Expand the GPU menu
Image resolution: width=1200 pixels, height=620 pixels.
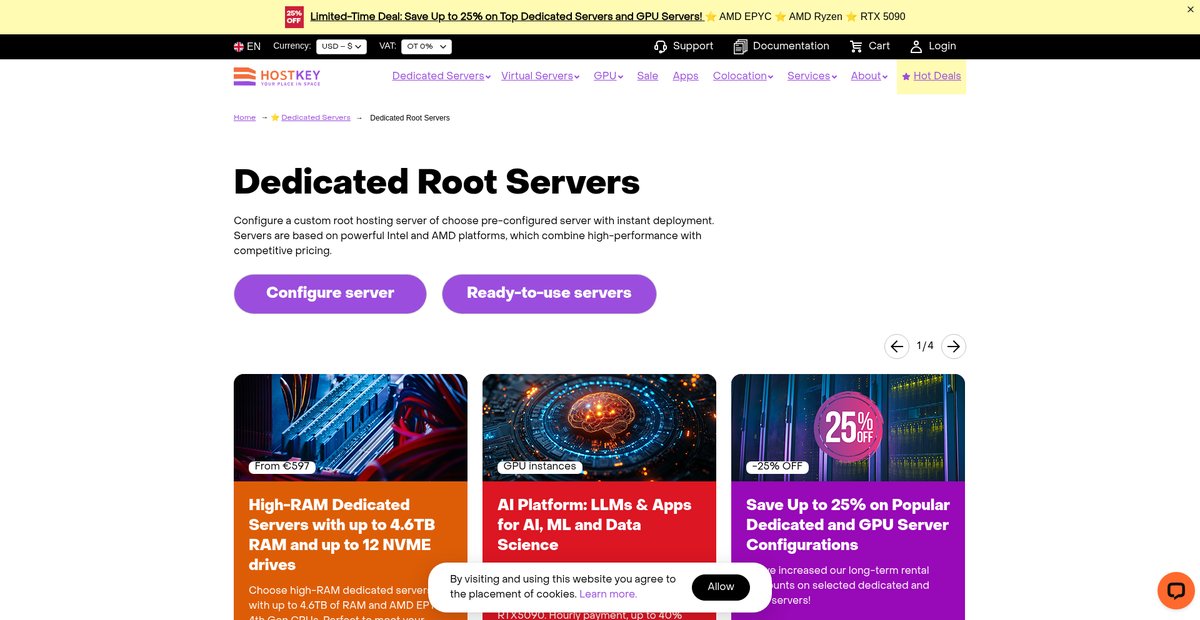[608, 76]
